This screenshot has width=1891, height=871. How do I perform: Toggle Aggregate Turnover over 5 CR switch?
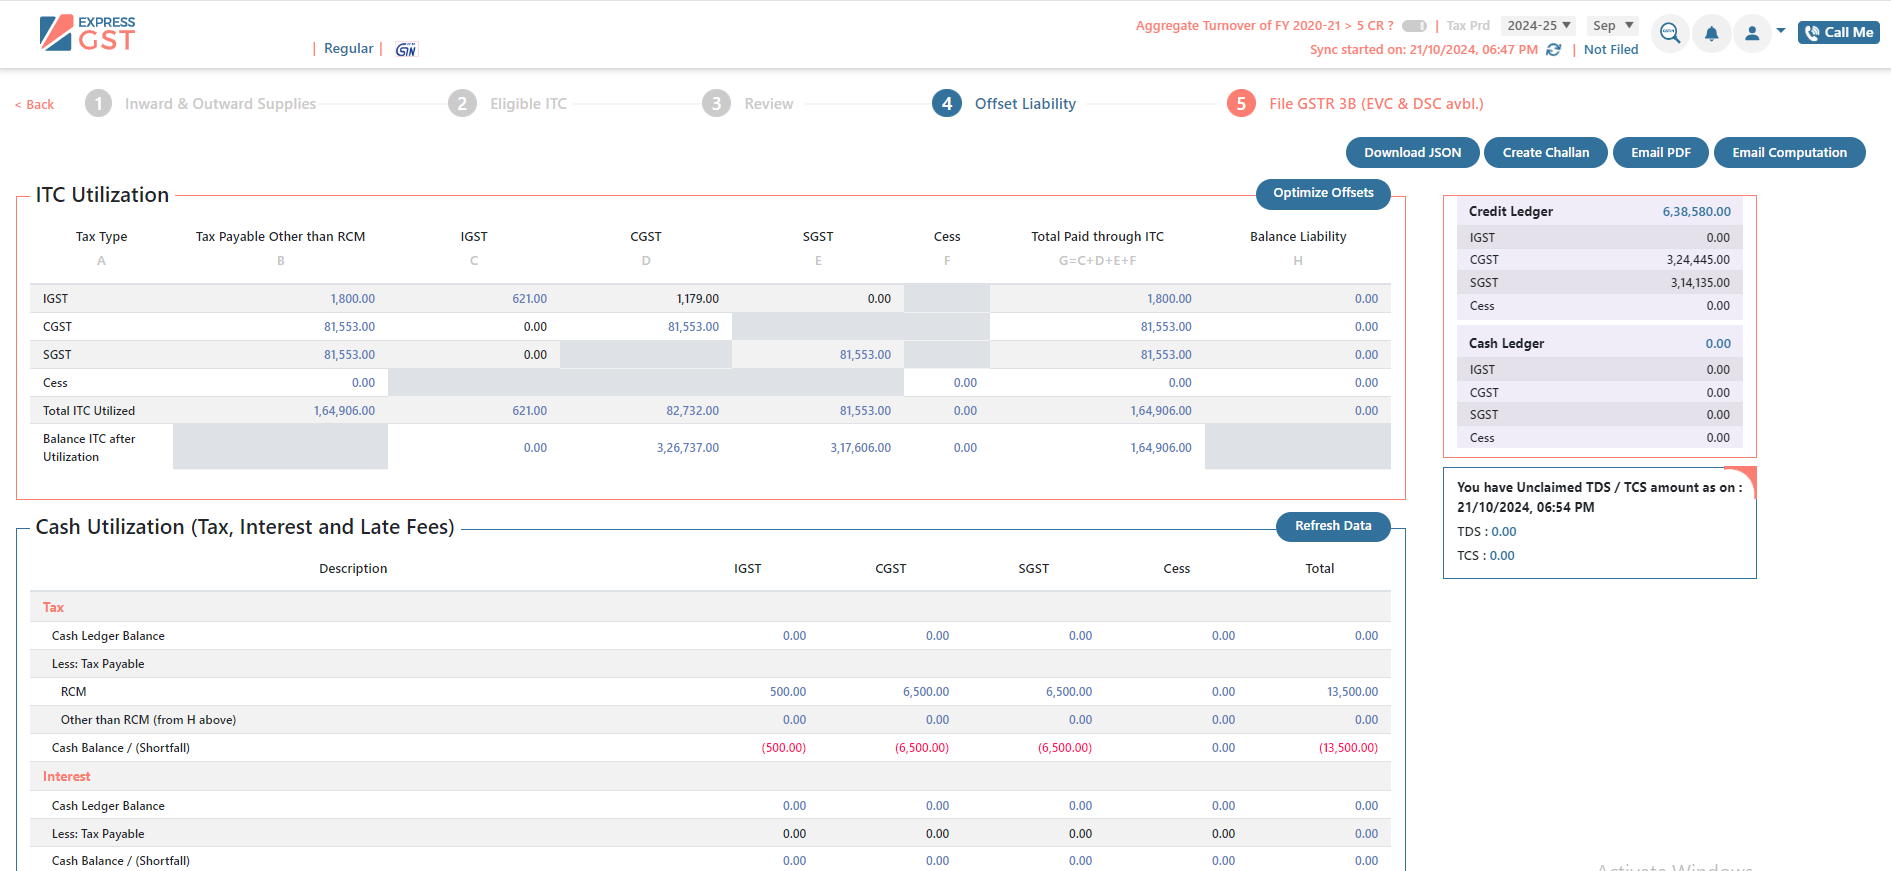[x=1414, y=26]
